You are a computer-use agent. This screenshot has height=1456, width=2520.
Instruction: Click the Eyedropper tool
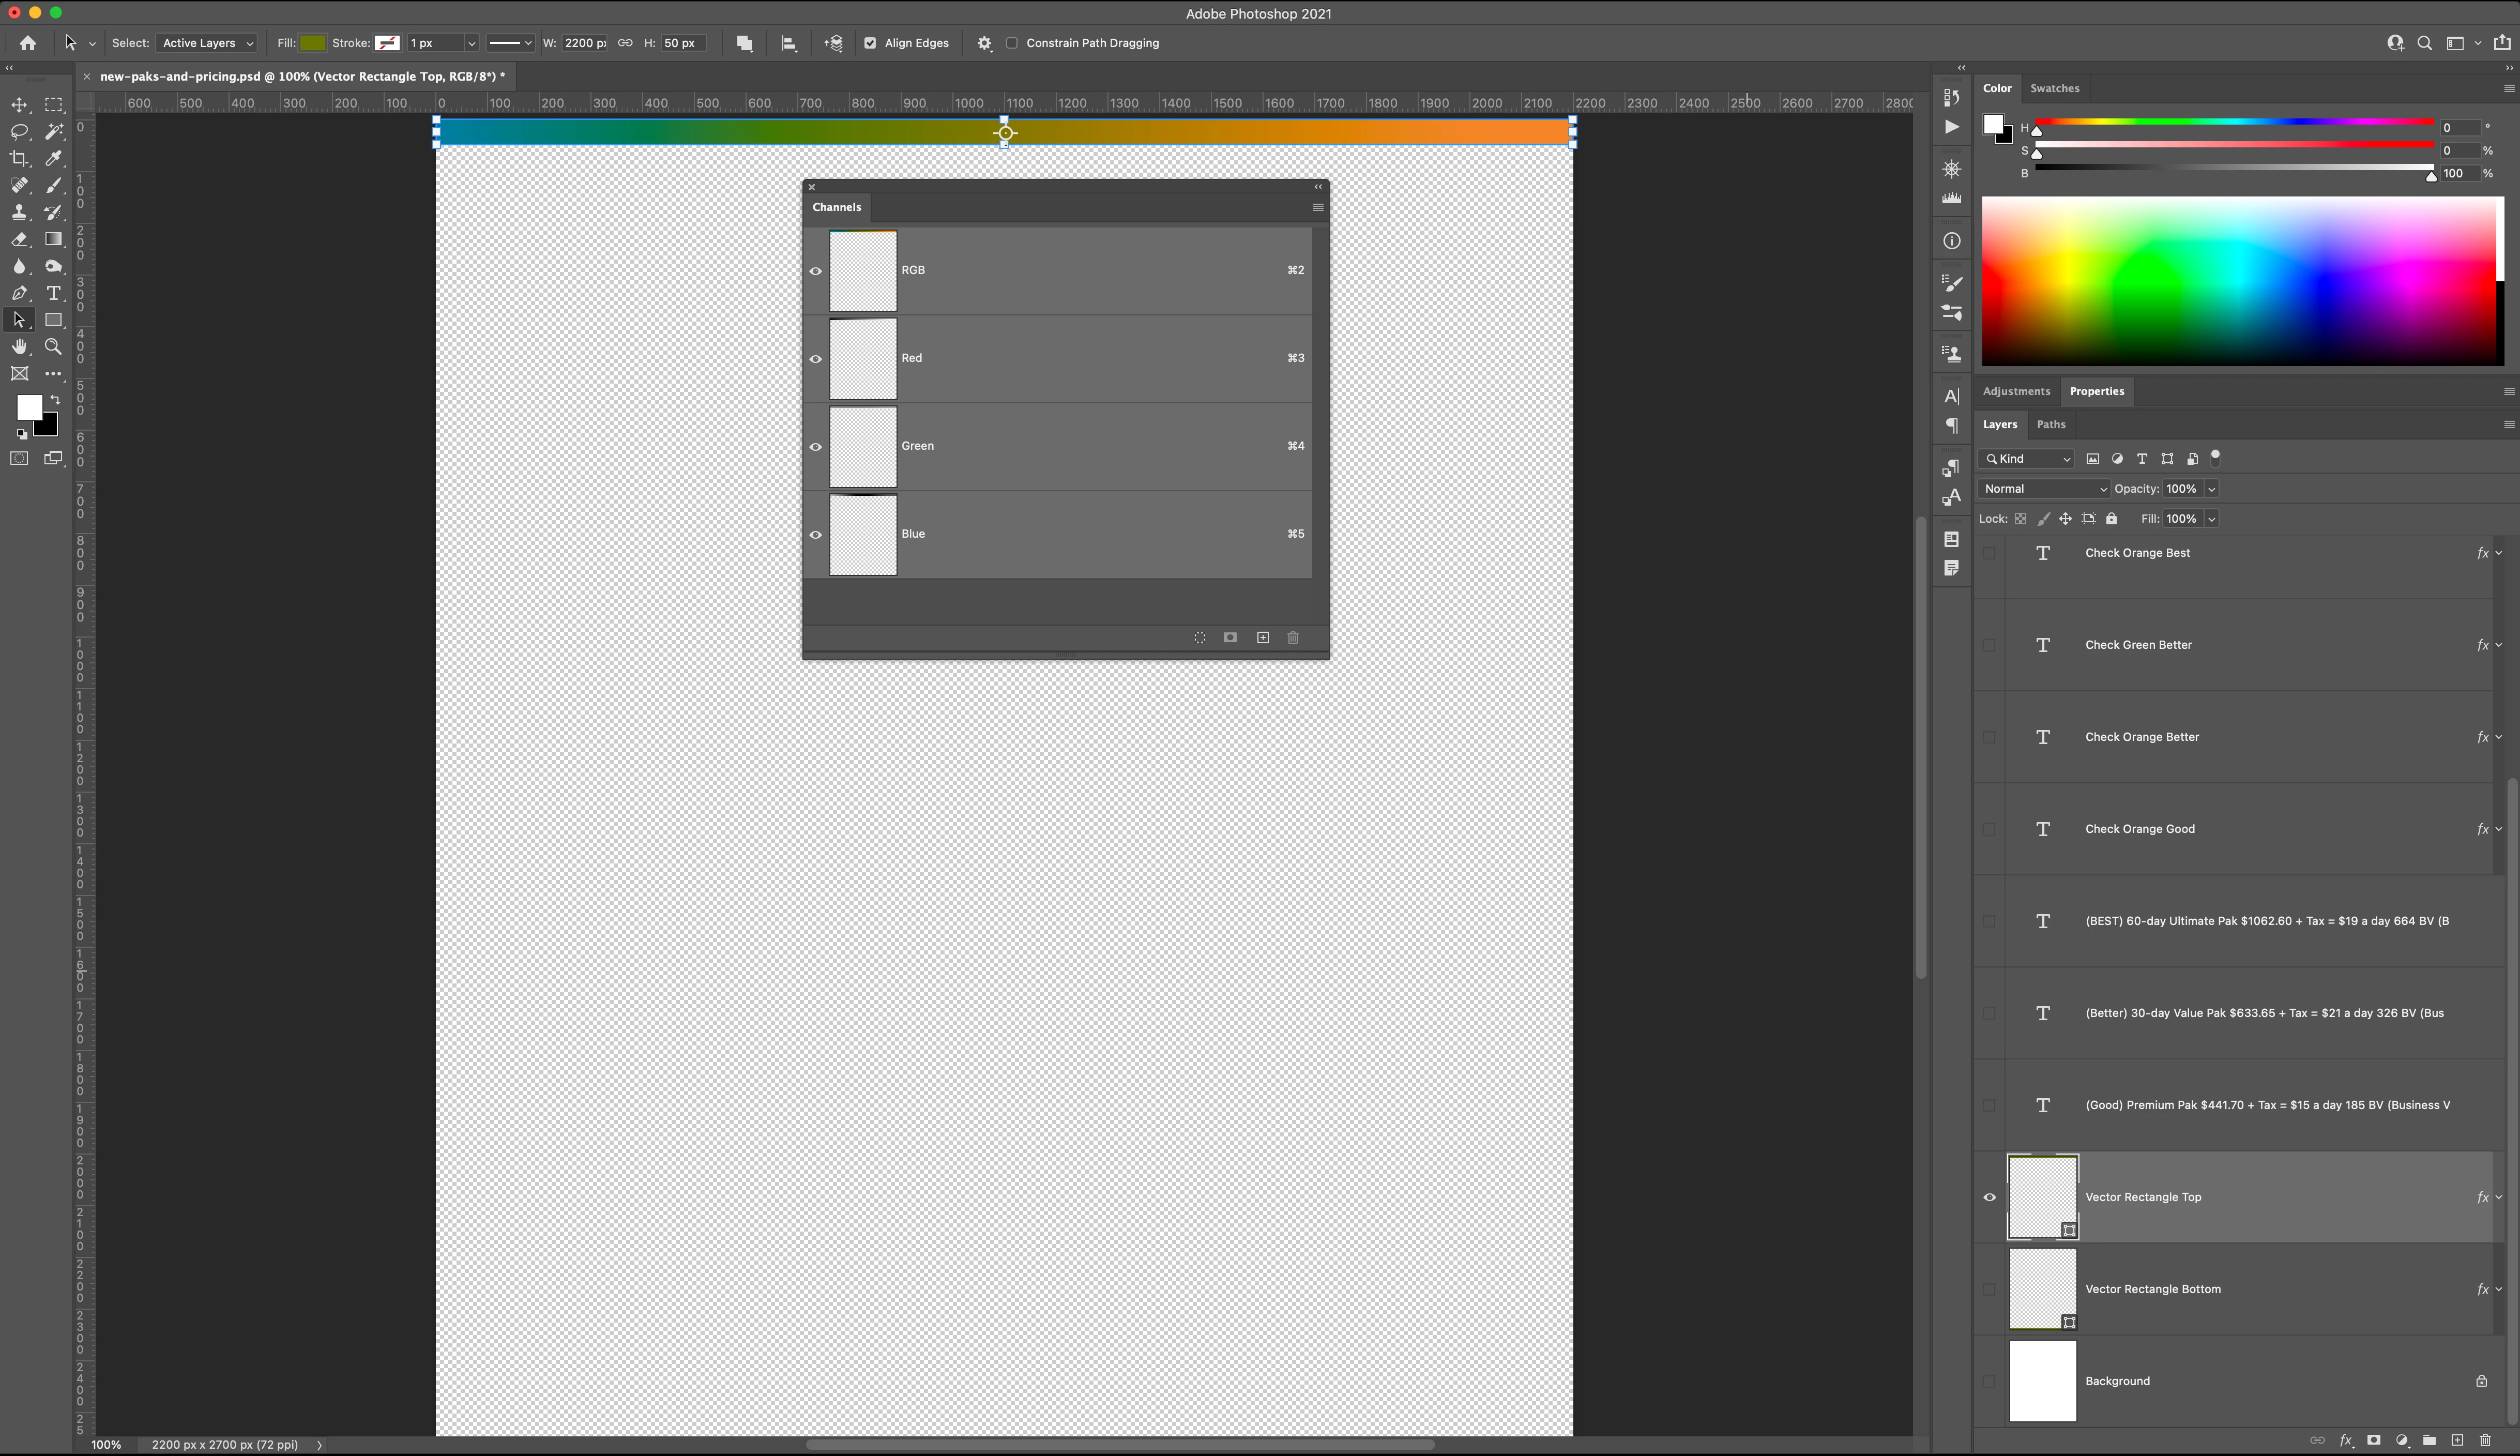click(54, 159)
